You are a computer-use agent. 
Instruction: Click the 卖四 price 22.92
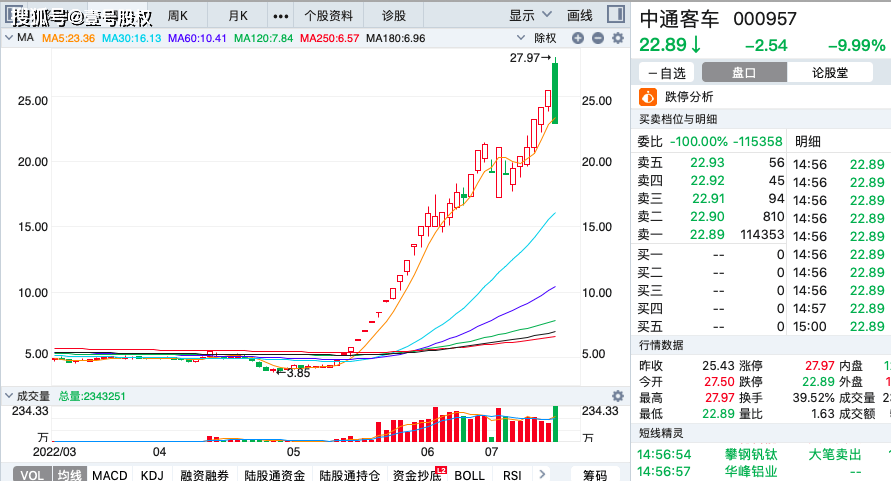point(707,180)
